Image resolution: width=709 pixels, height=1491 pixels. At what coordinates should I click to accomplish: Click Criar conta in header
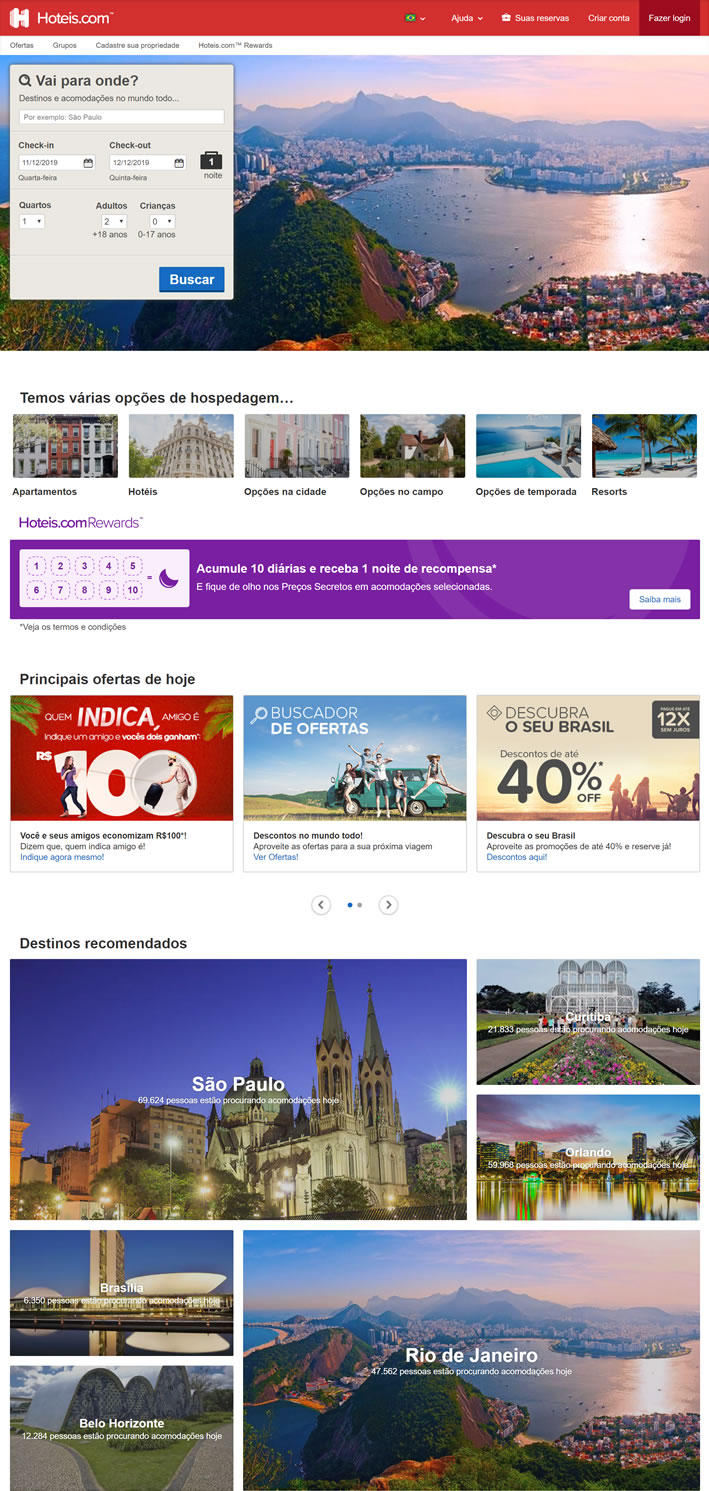click(609, 18)
